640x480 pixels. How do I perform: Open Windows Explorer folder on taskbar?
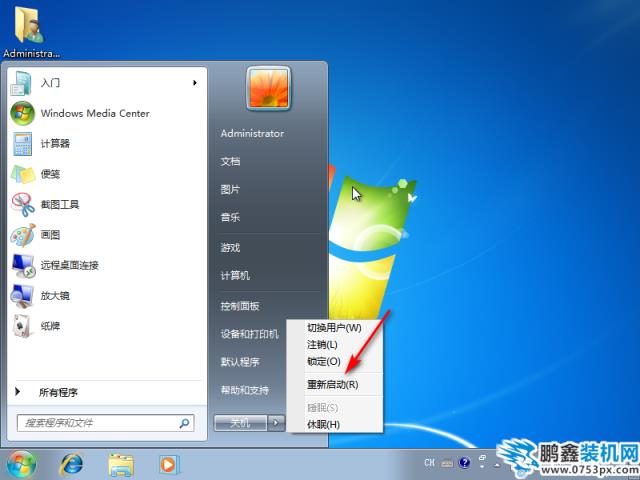tap(121, 465)
